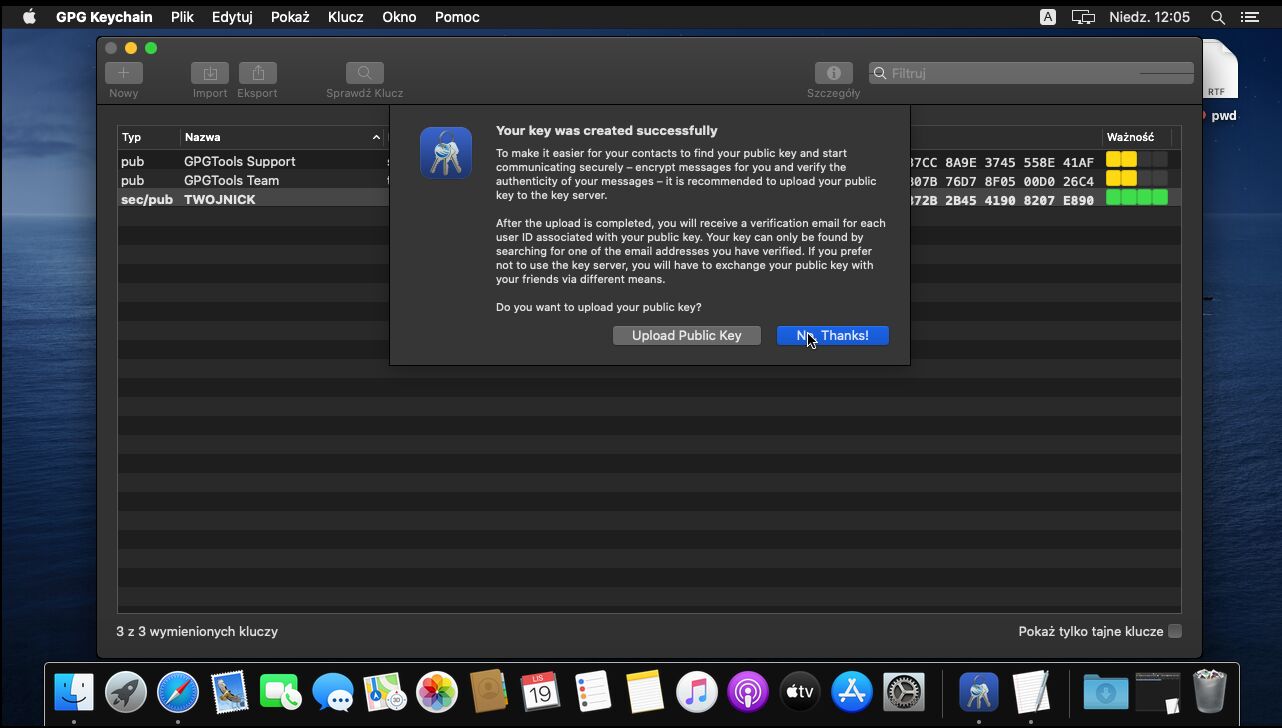This screenshot has height=728, width=1282.
Task: Open GPG Keychain icon in the Dock
Action: coord(979,691)
